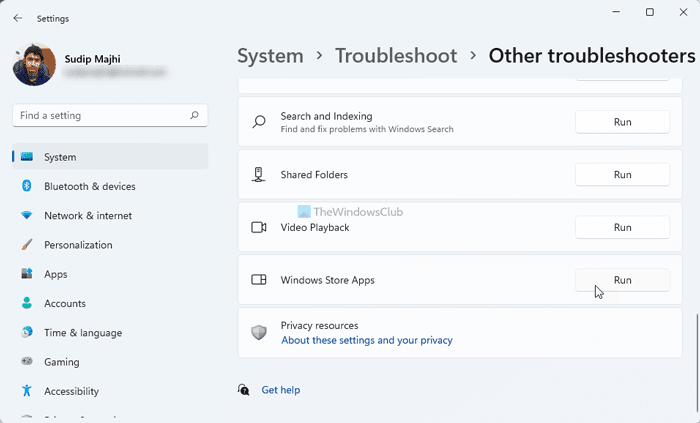Minimize the Settings window

tap(617, 12)
